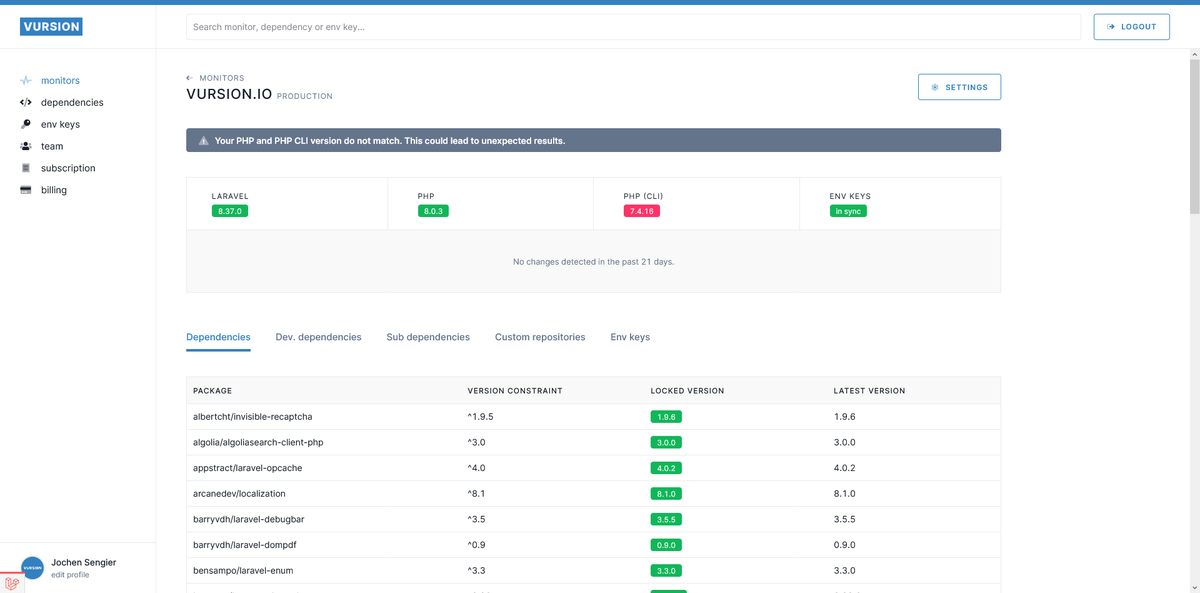Focus the search monitor, dependency or env key field
This screenshot has width=1200, height=593.
(x=633, y=27)
